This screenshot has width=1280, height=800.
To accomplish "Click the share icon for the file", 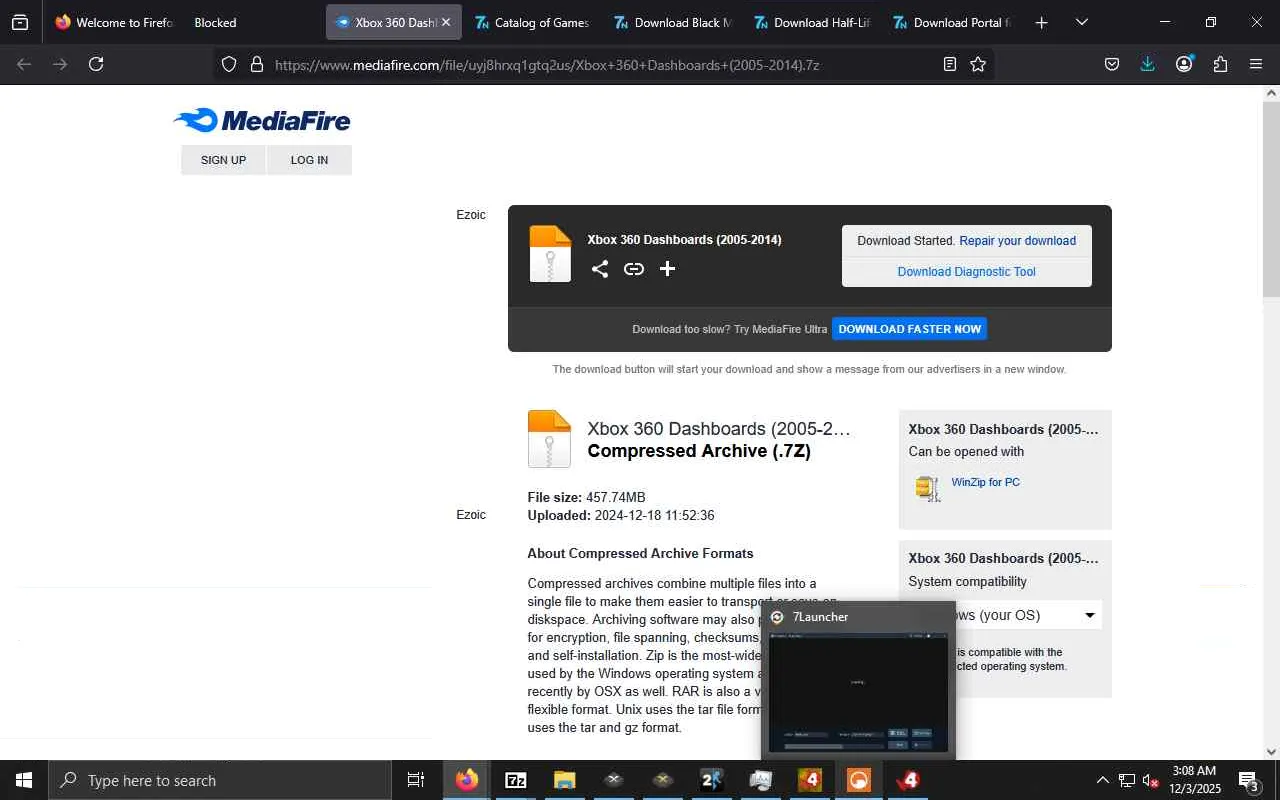I will pos(600,268).
